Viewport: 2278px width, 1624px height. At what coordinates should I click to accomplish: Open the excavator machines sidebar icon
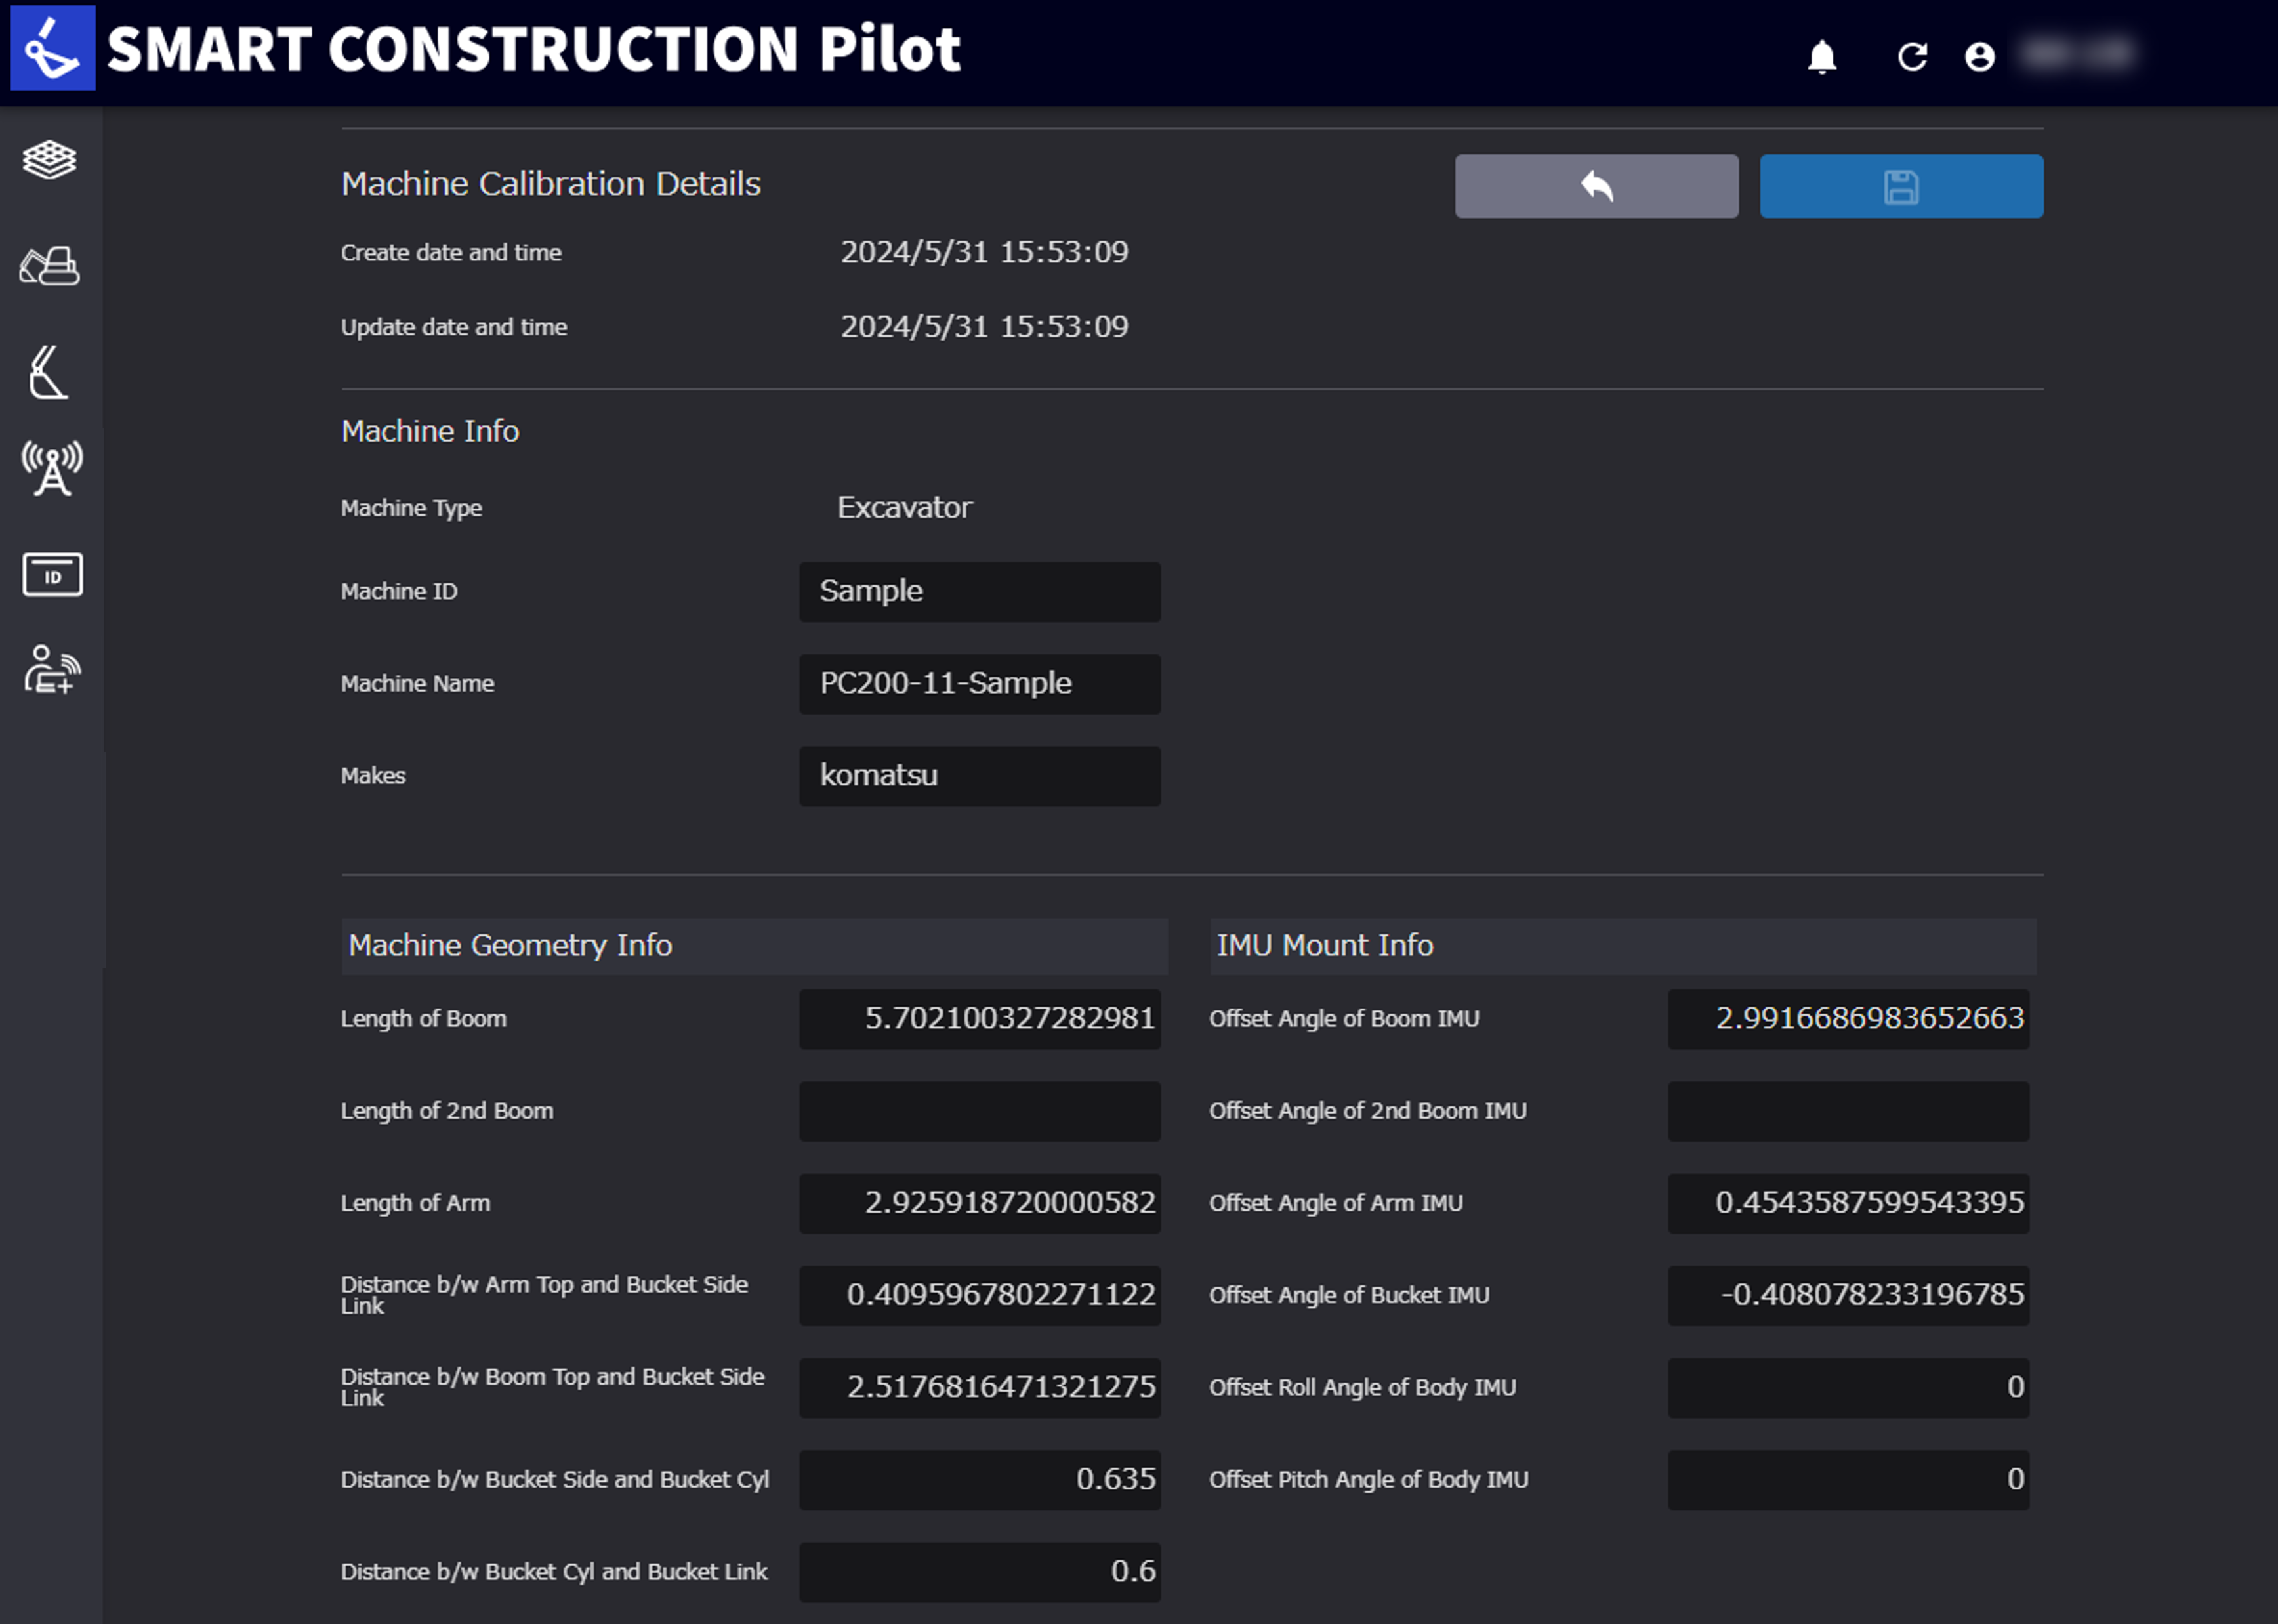[x=50, y=266]
